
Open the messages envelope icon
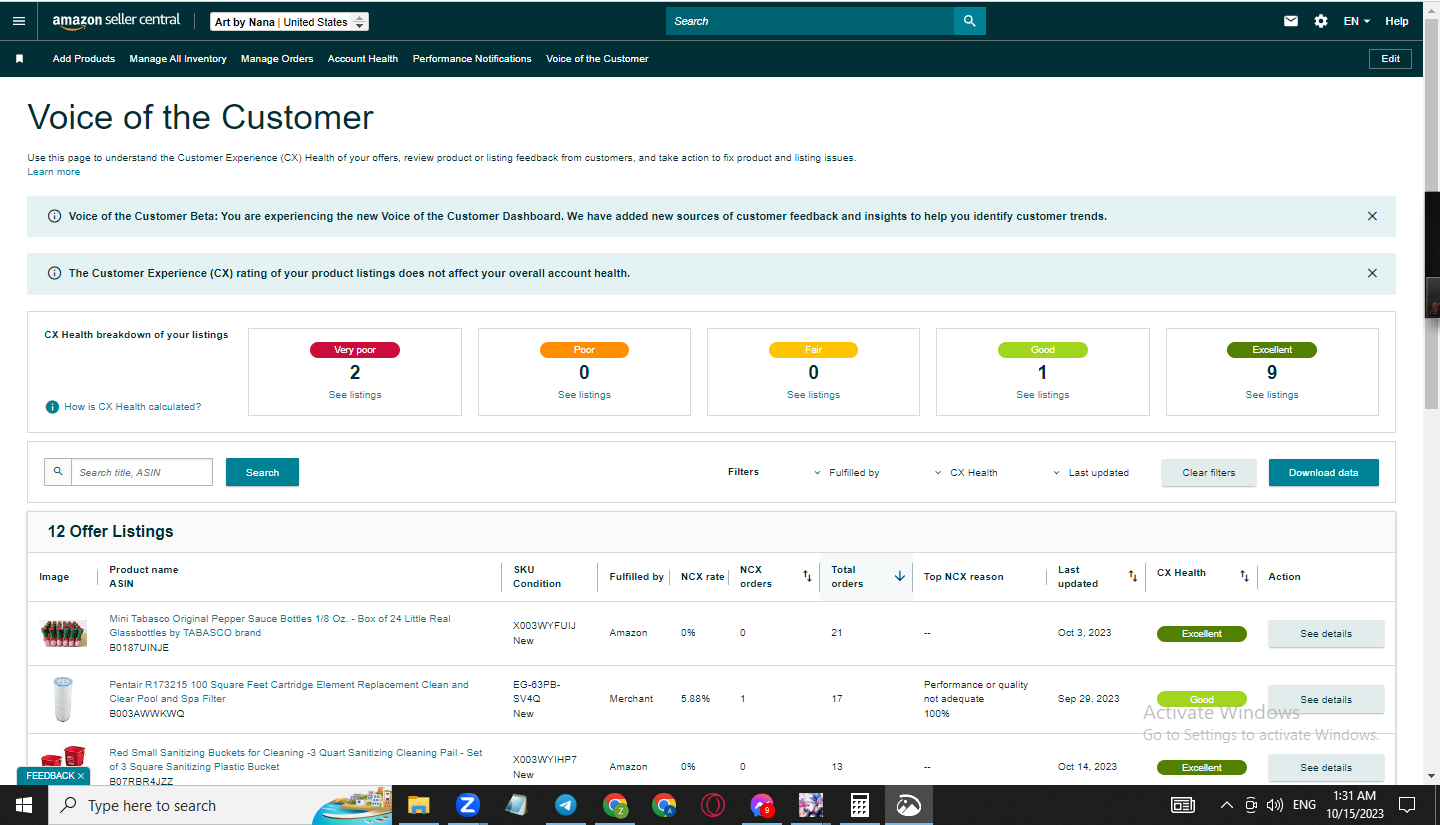(x=1291, y=21)
